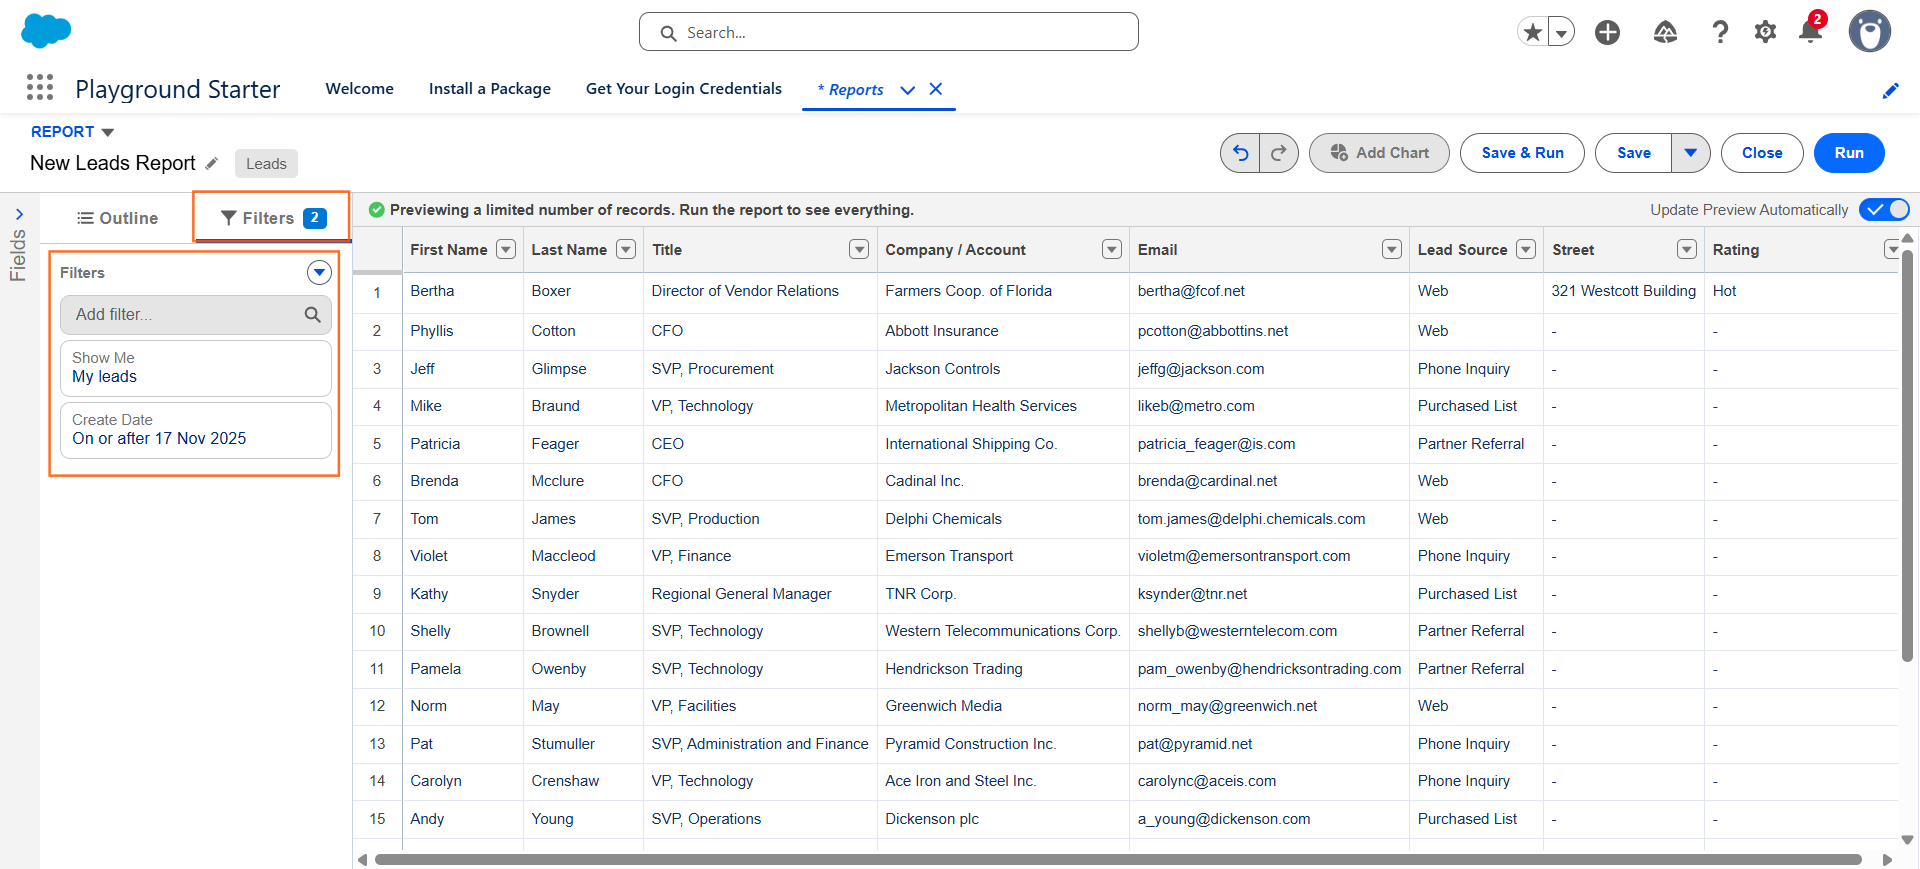This screenshot has width=1920, height=869.
Task: Go to the Welcome tab
Action: [360, 89]
